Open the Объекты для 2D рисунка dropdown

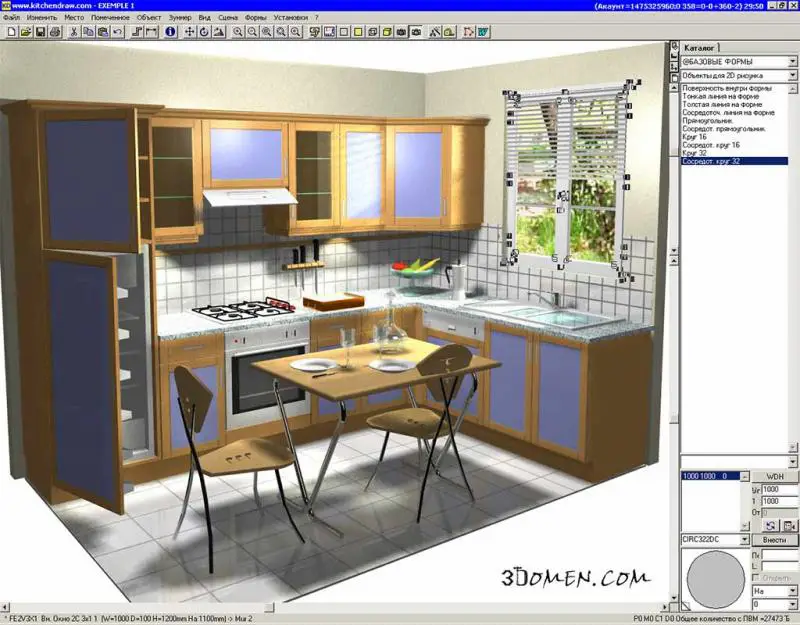[x=791, y=75]
